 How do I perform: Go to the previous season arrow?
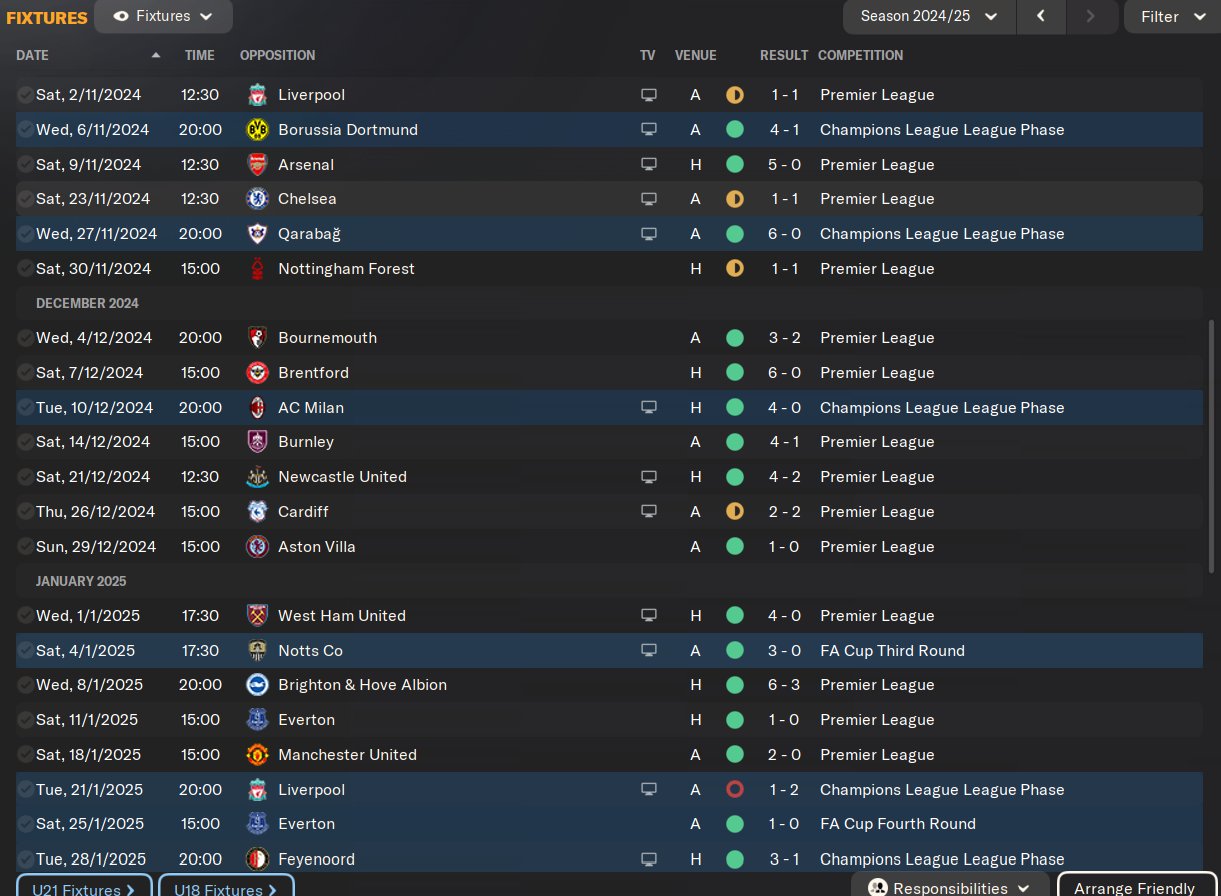tap(1042, 17)
